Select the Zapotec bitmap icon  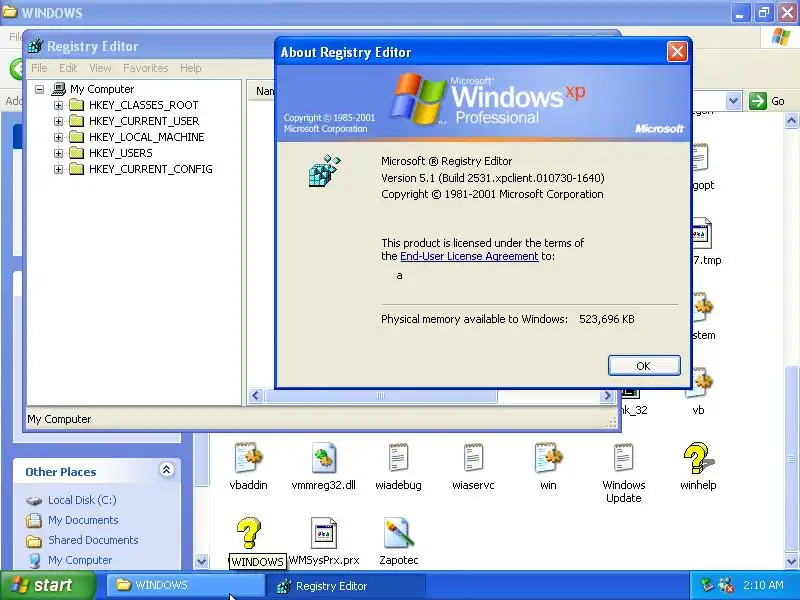click(398, 532)
